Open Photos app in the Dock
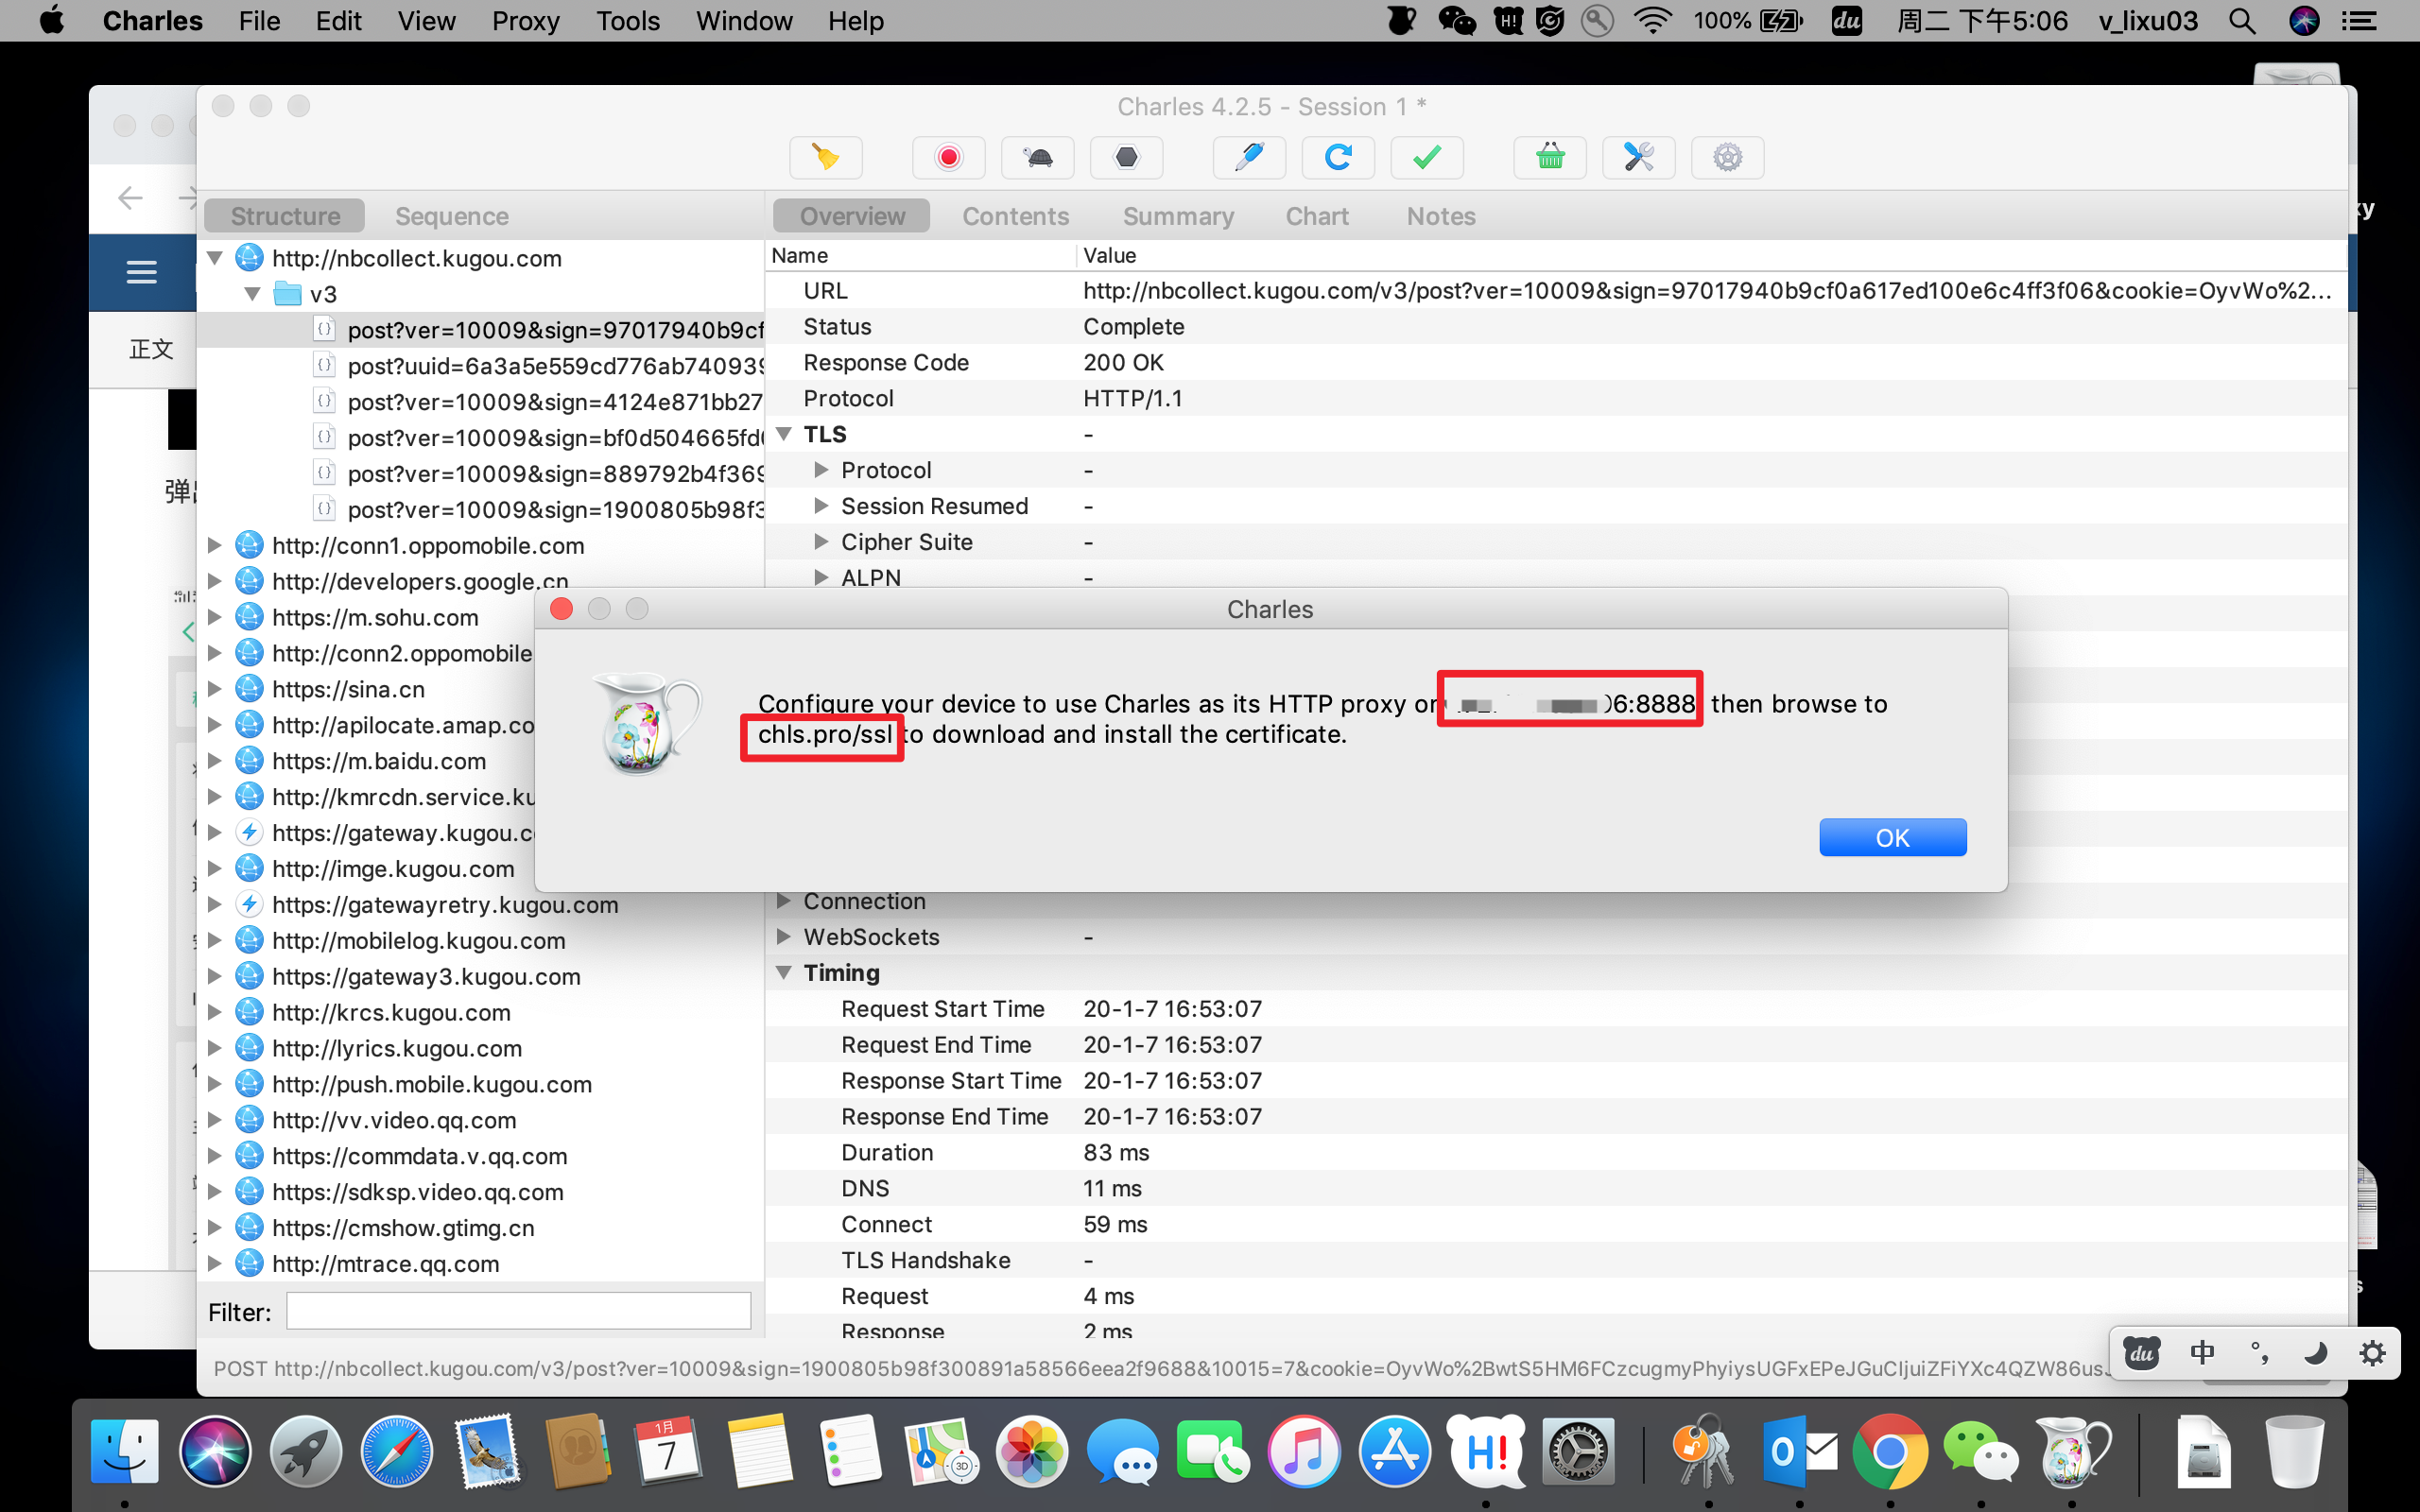 pyautogui.click(x=1032, y=1450)
